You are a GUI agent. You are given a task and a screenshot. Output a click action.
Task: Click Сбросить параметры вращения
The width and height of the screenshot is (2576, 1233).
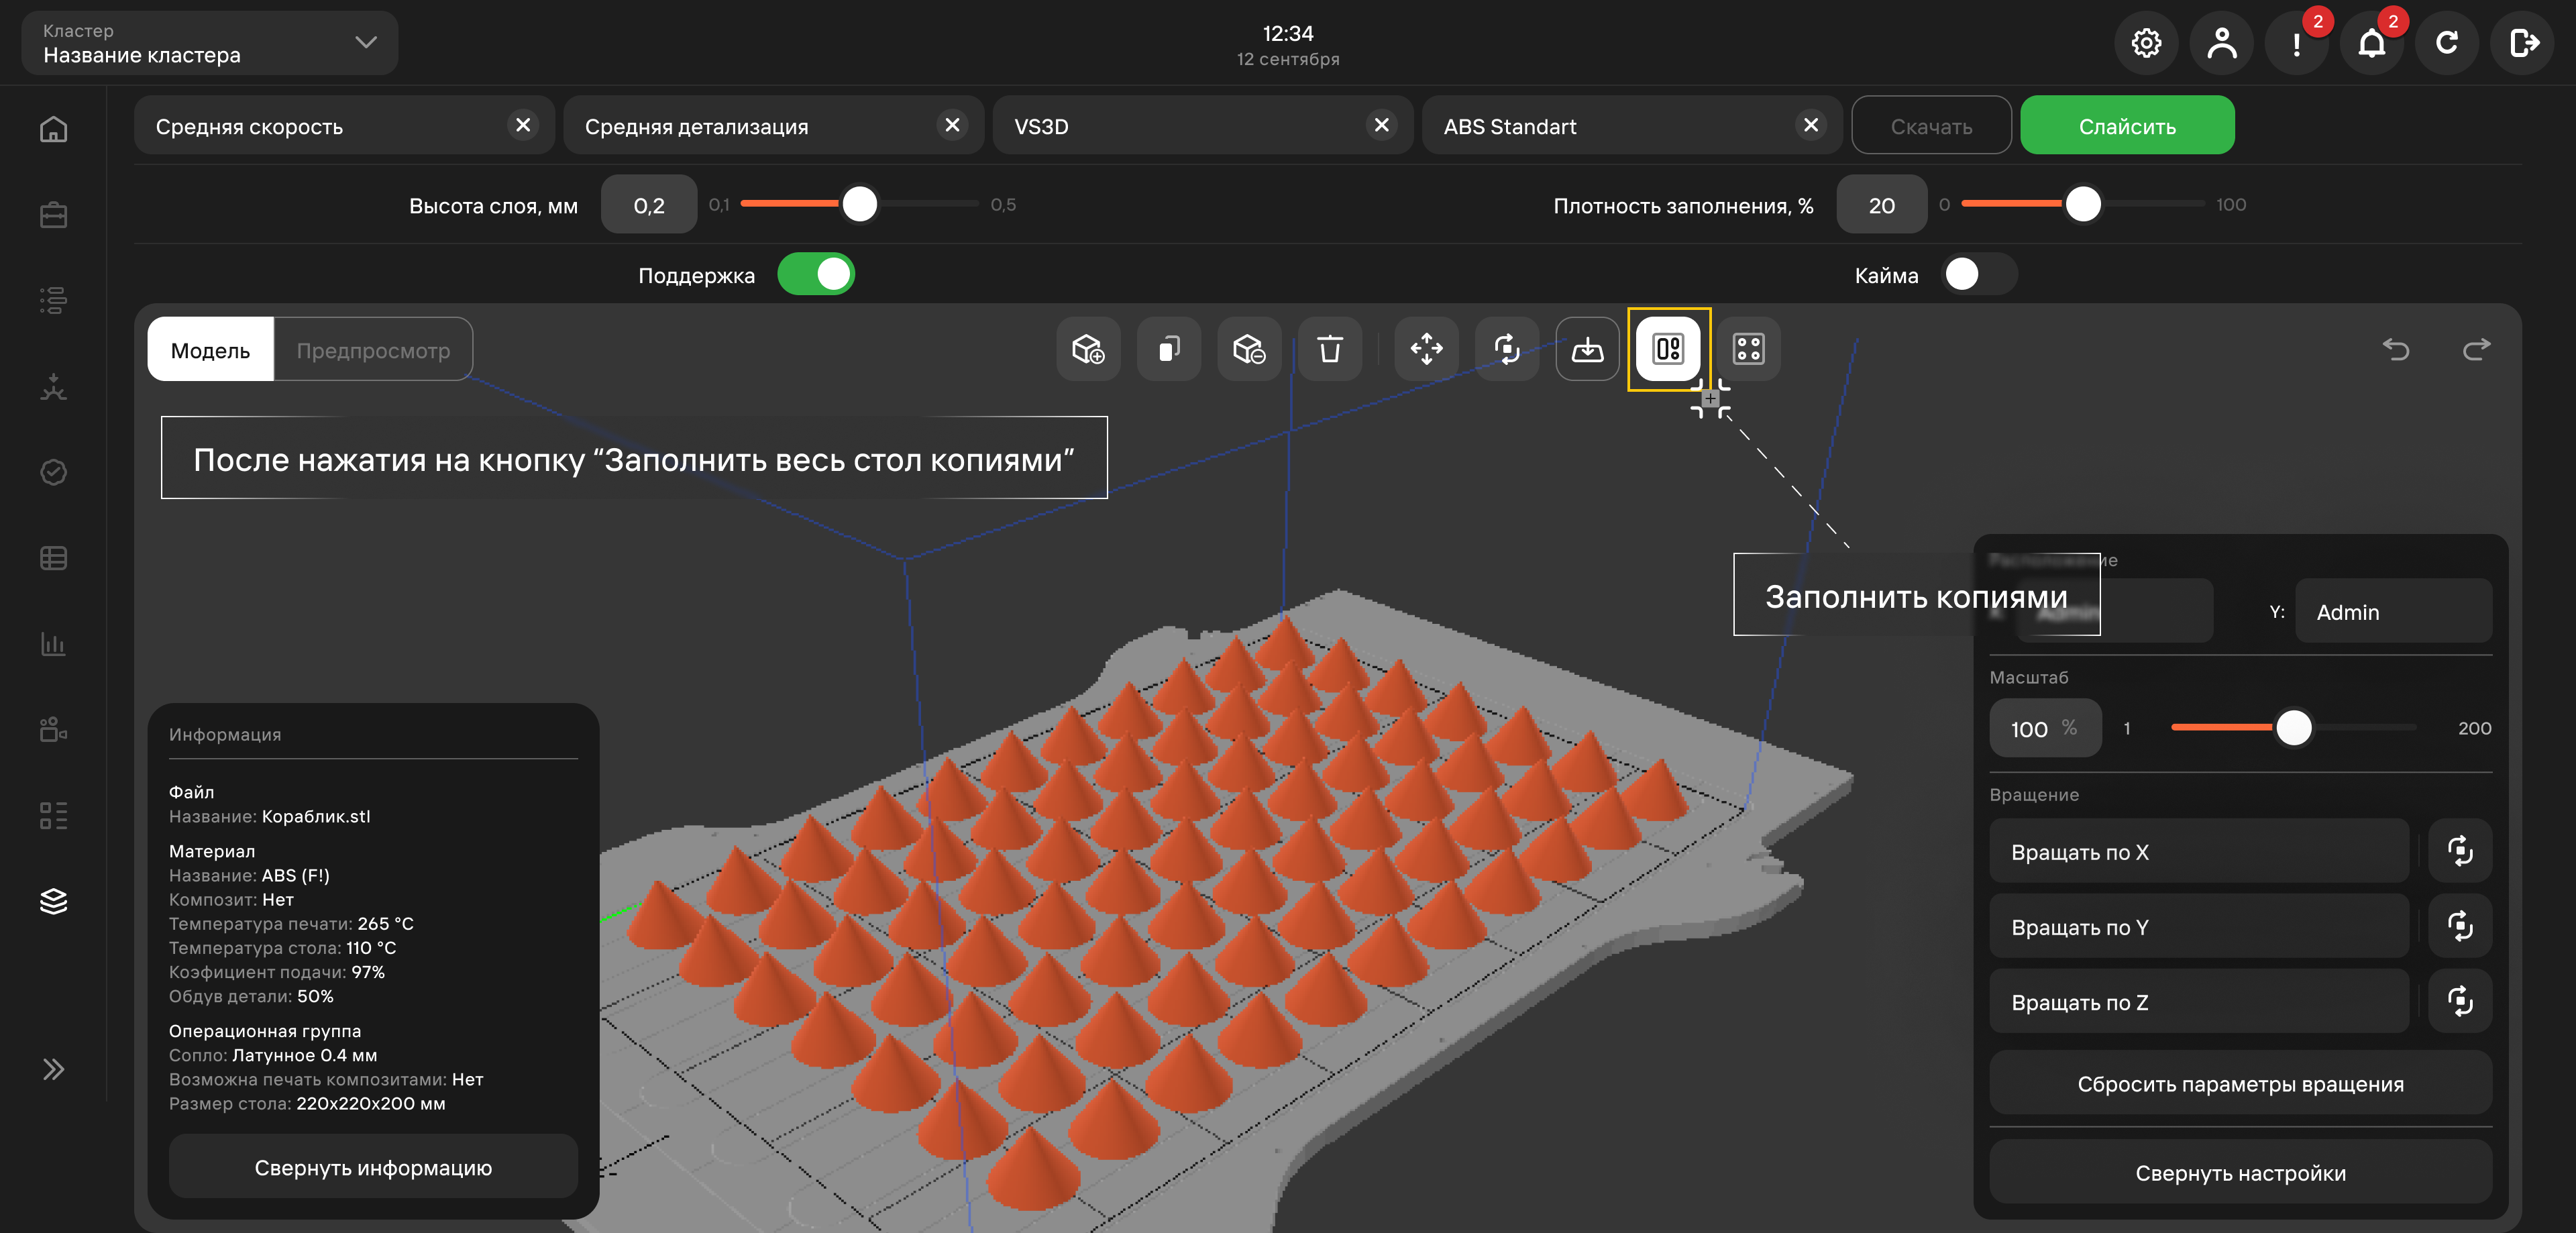pos(2240,1083)
